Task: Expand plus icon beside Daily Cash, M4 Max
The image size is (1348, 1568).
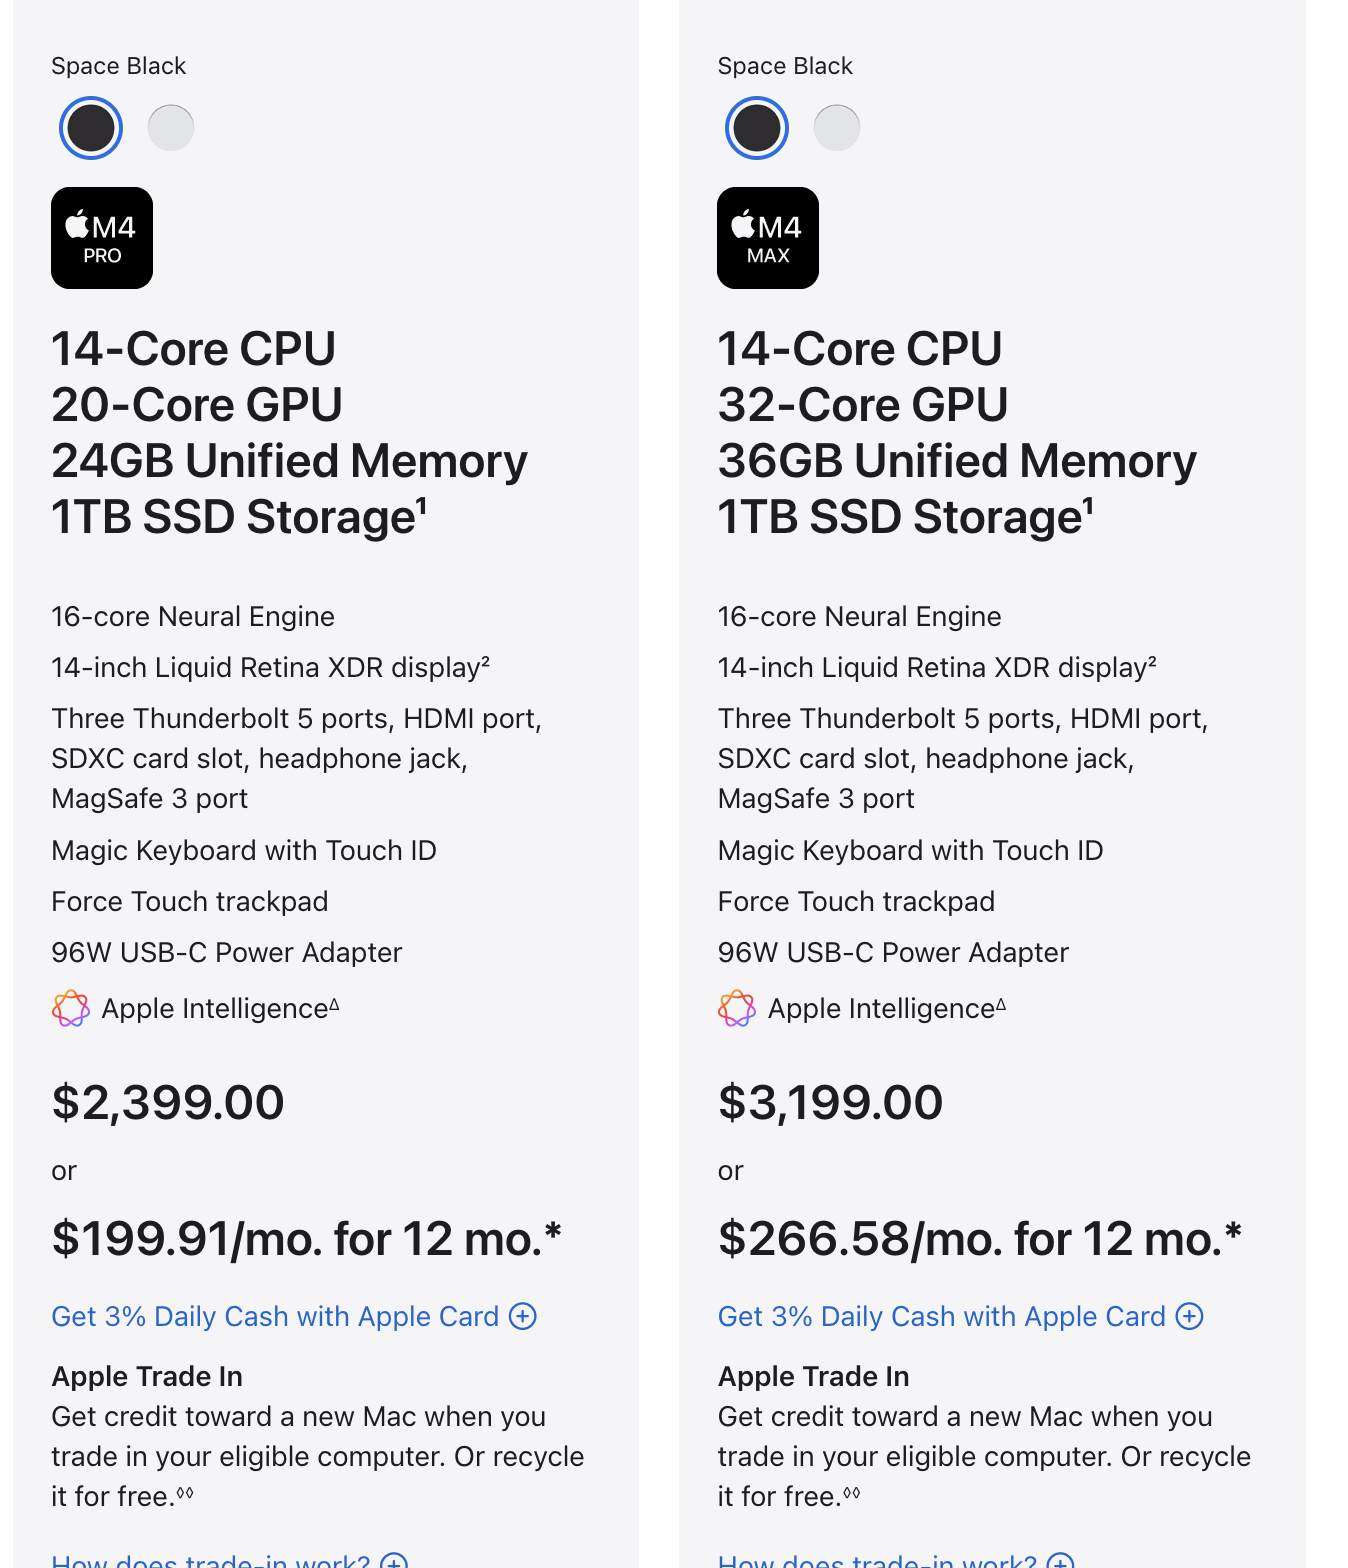Action: tap(1189, 1316)
